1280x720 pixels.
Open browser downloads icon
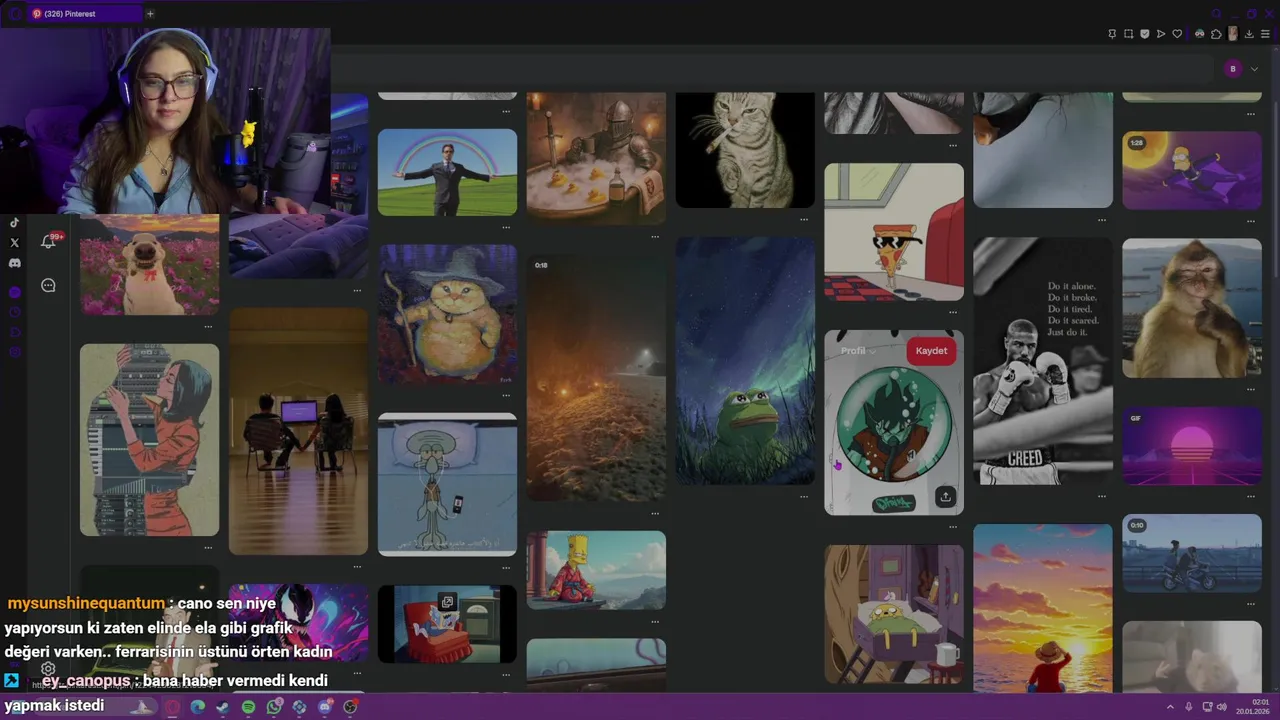coord(1249,34)
